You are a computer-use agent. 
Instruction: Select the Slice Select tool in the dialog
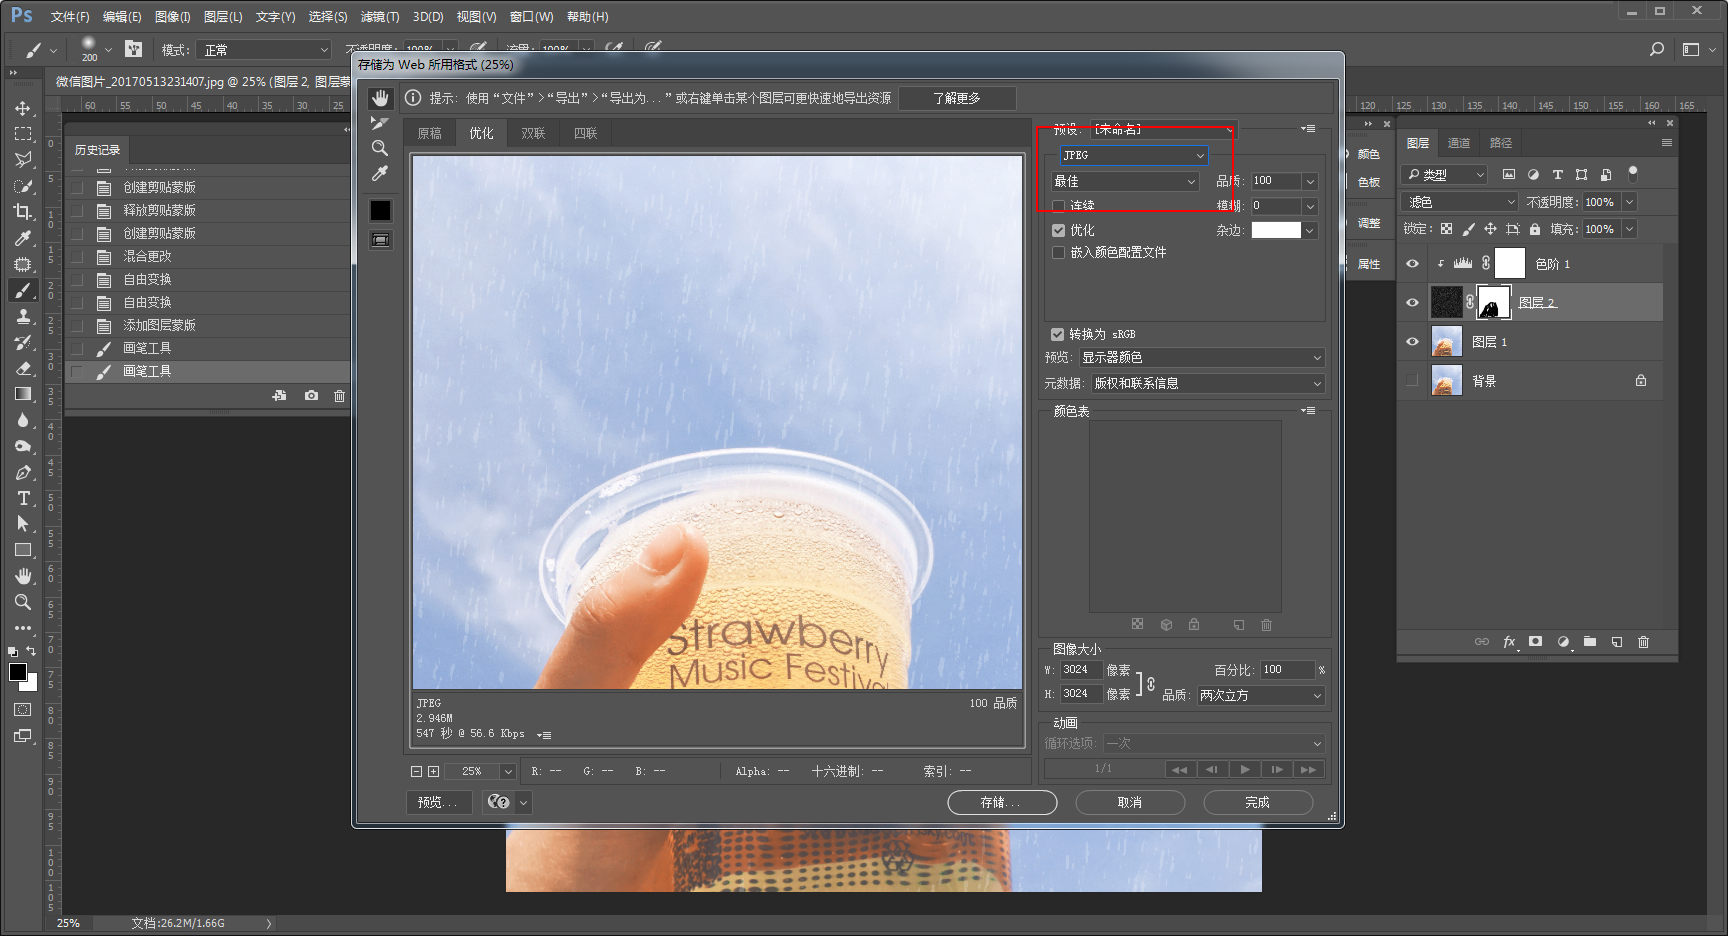(x=380, y=123)
